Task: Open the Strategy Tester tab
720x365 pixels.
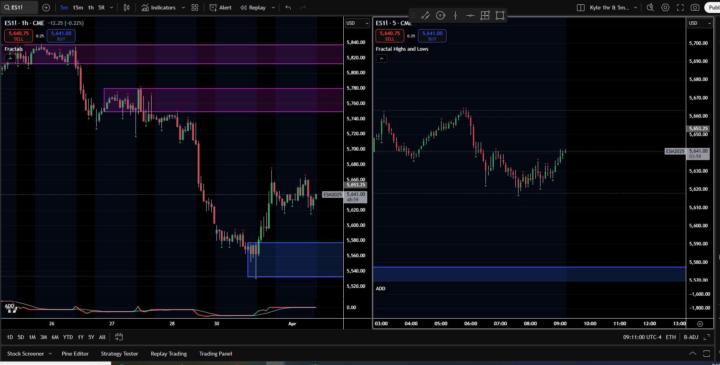Action: click(x=119, y=354)
